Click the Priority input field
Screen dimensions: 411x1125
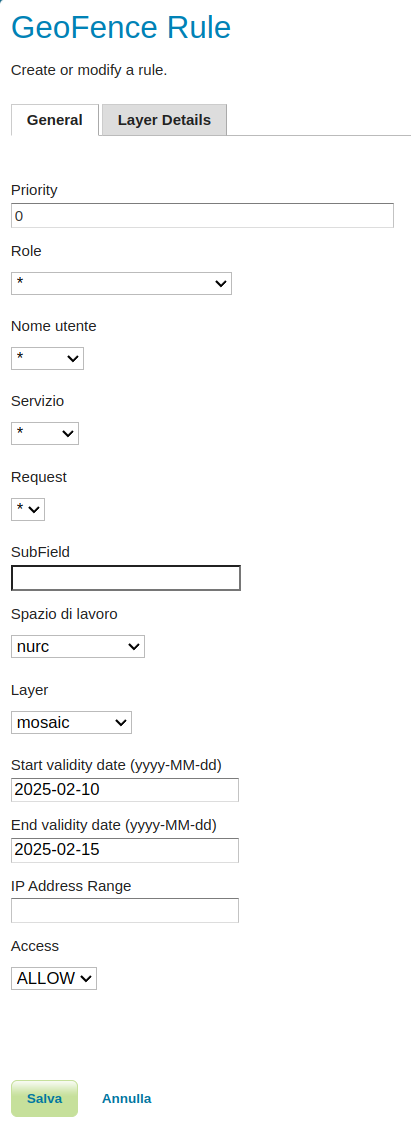click(x=202, y=215)
